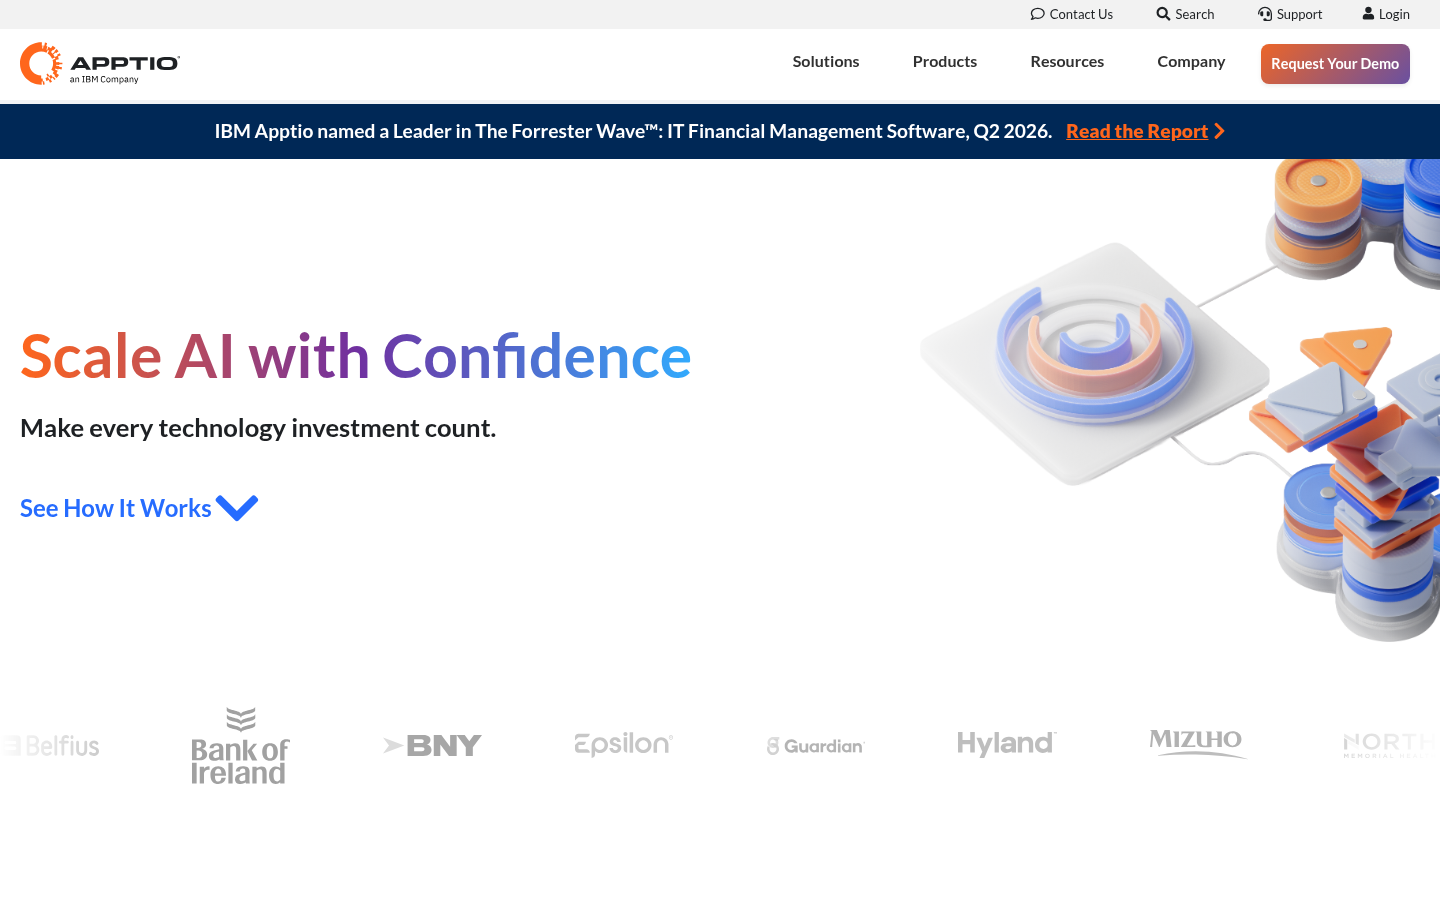
Task: Click the APPTIO an IBM Company wordmark
Action: (x=125, y=68)
